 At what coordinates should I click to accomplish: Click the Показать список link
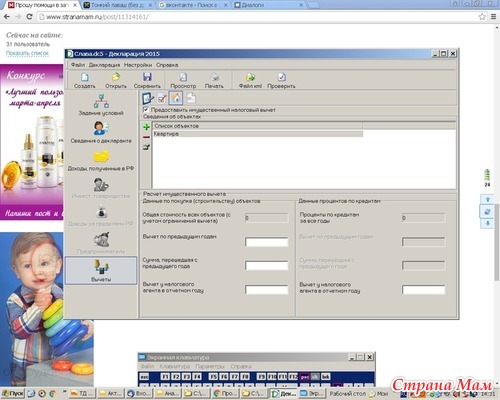pos(27,53)
